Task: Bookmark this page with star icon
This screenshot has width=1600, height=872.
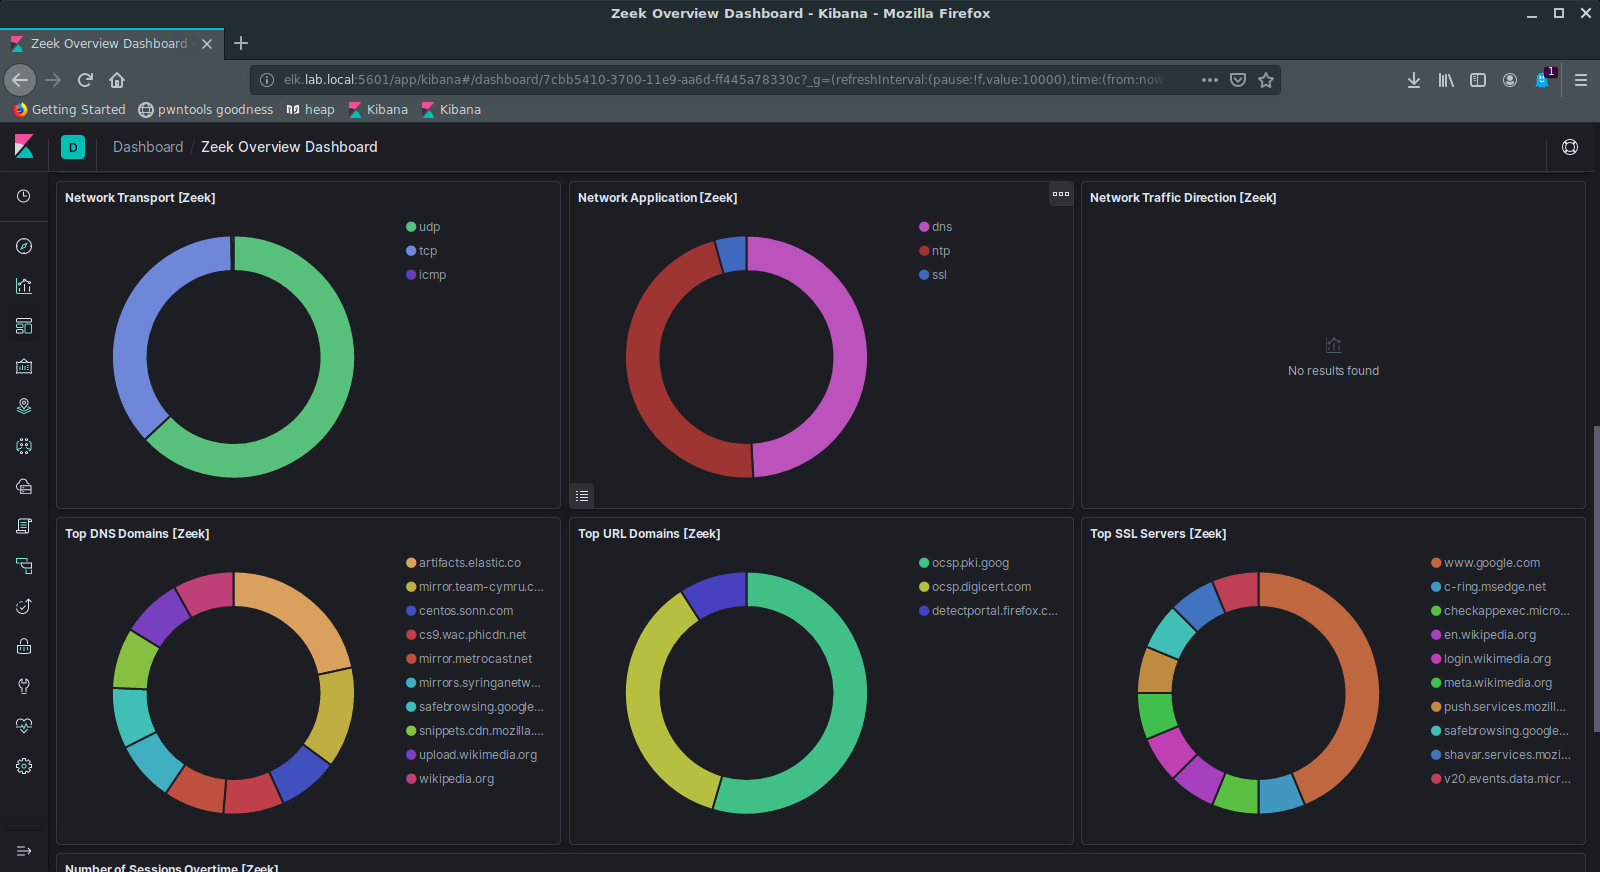Action: tap(1266, 80)
